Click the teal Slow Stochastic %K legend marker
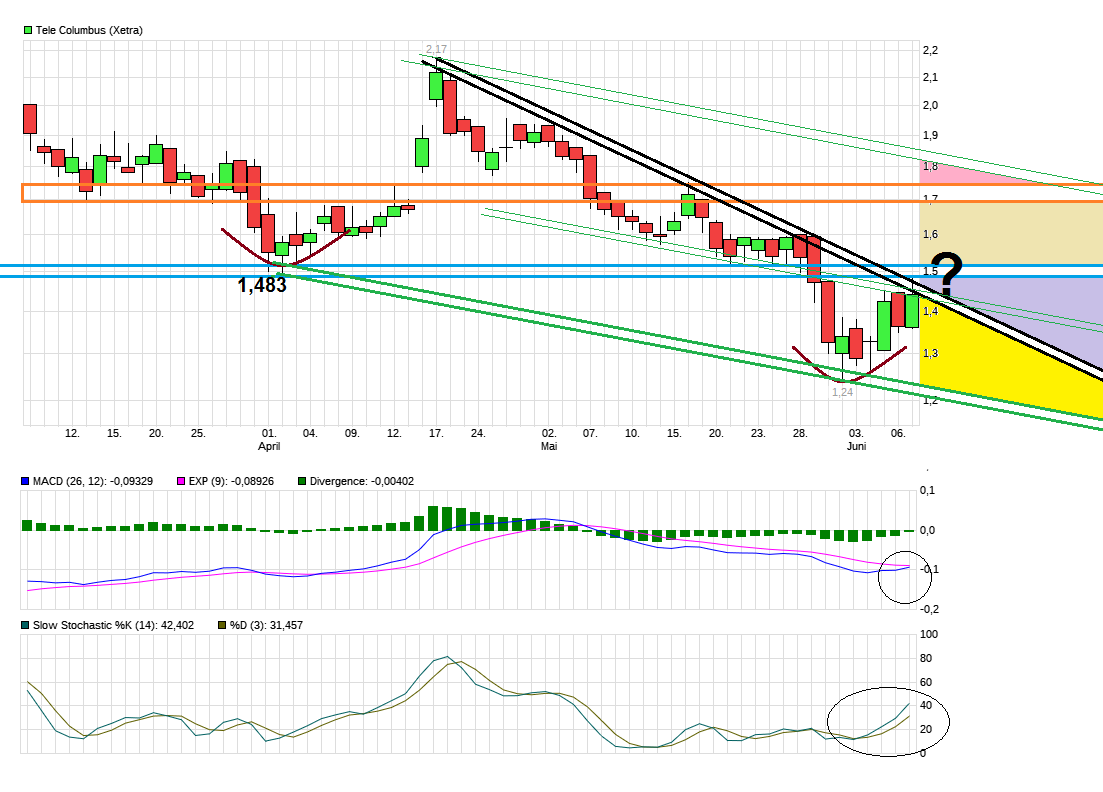1103x792 pixels. point(24,626)
